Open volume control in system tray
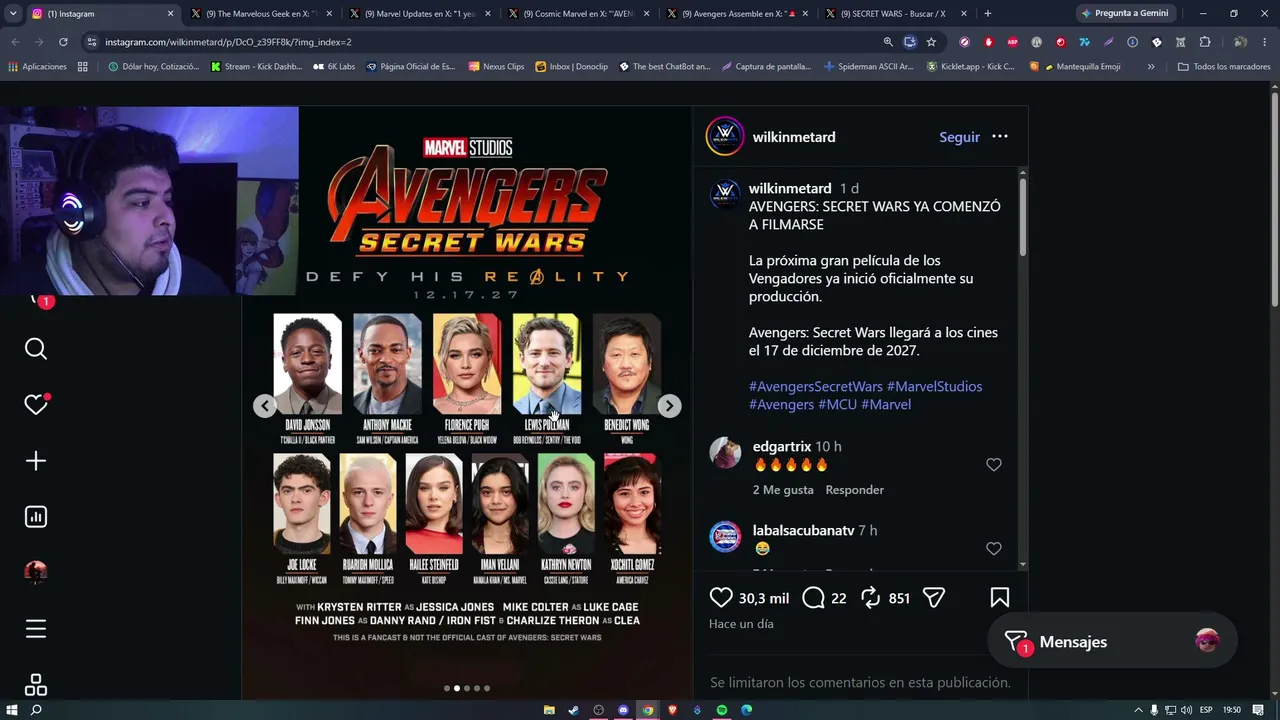 [1187, 710]
